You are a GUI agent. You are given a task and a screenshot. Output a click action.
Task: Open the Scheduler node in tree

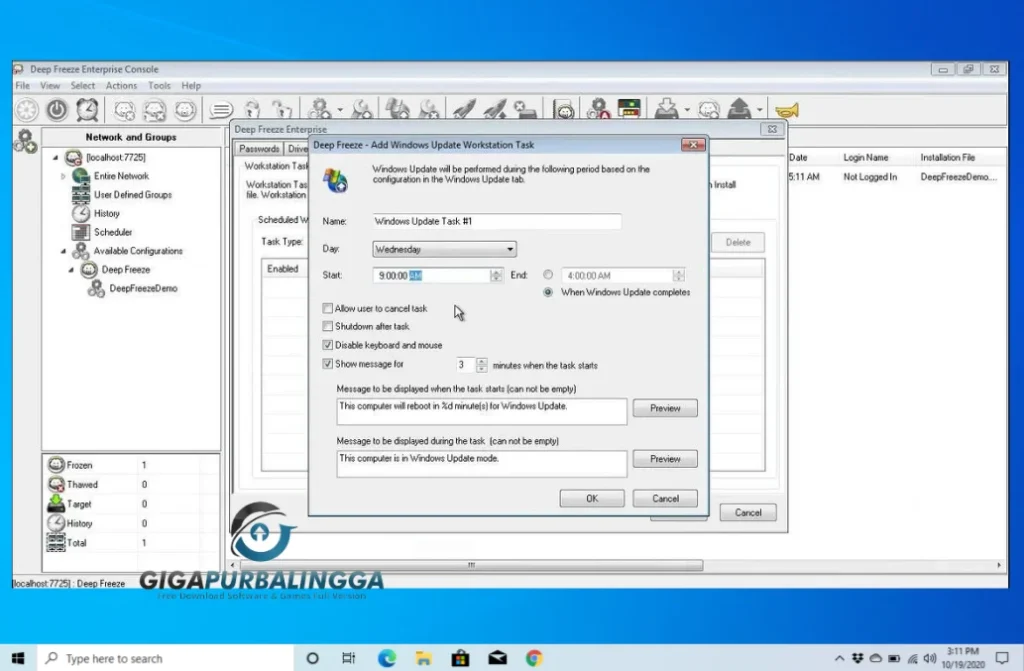[112, 232]
